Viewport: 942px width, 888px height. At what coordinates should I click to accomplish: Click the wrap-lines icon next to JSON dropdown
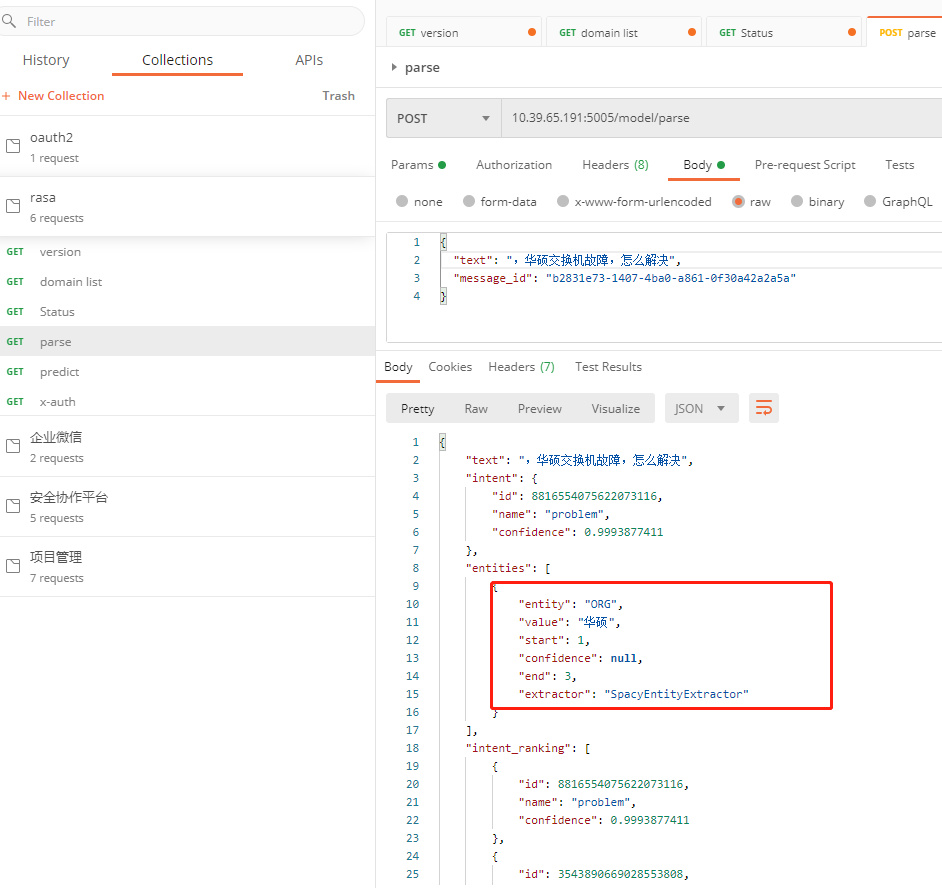pos(764,408)
